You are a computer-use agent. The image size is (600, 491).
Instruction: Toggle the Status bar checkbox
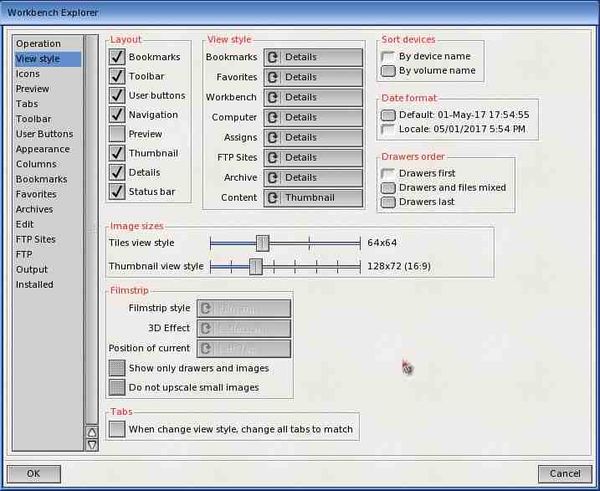[117, 191]
